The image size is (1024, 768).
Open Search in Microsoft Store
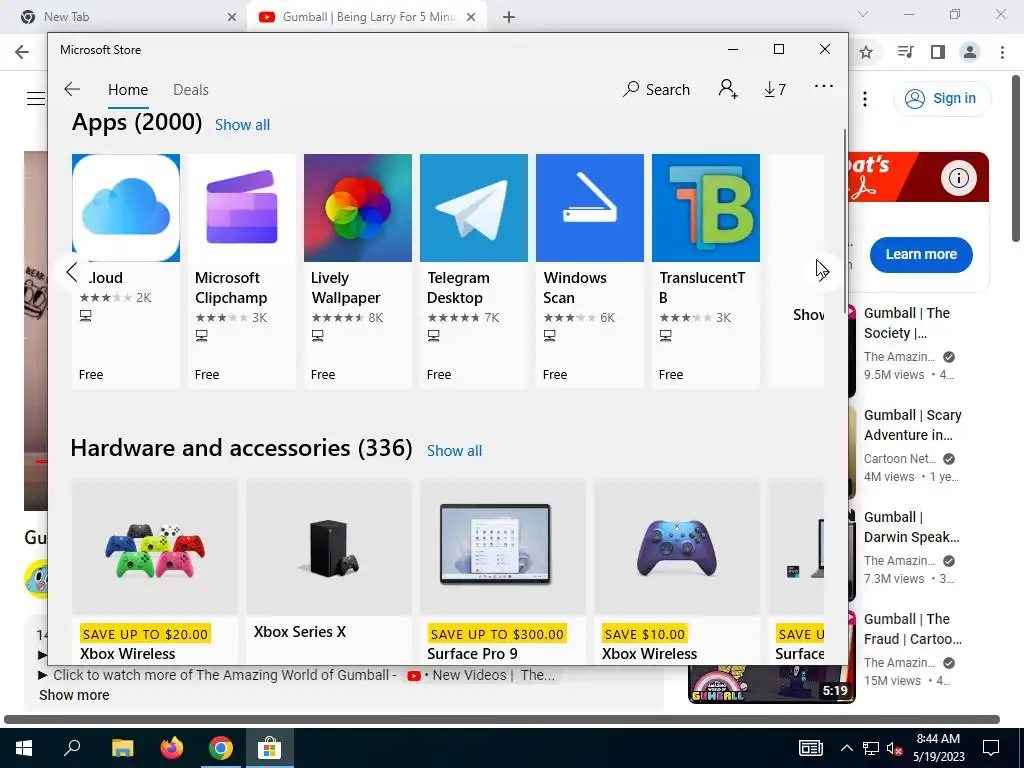[657, 89]
